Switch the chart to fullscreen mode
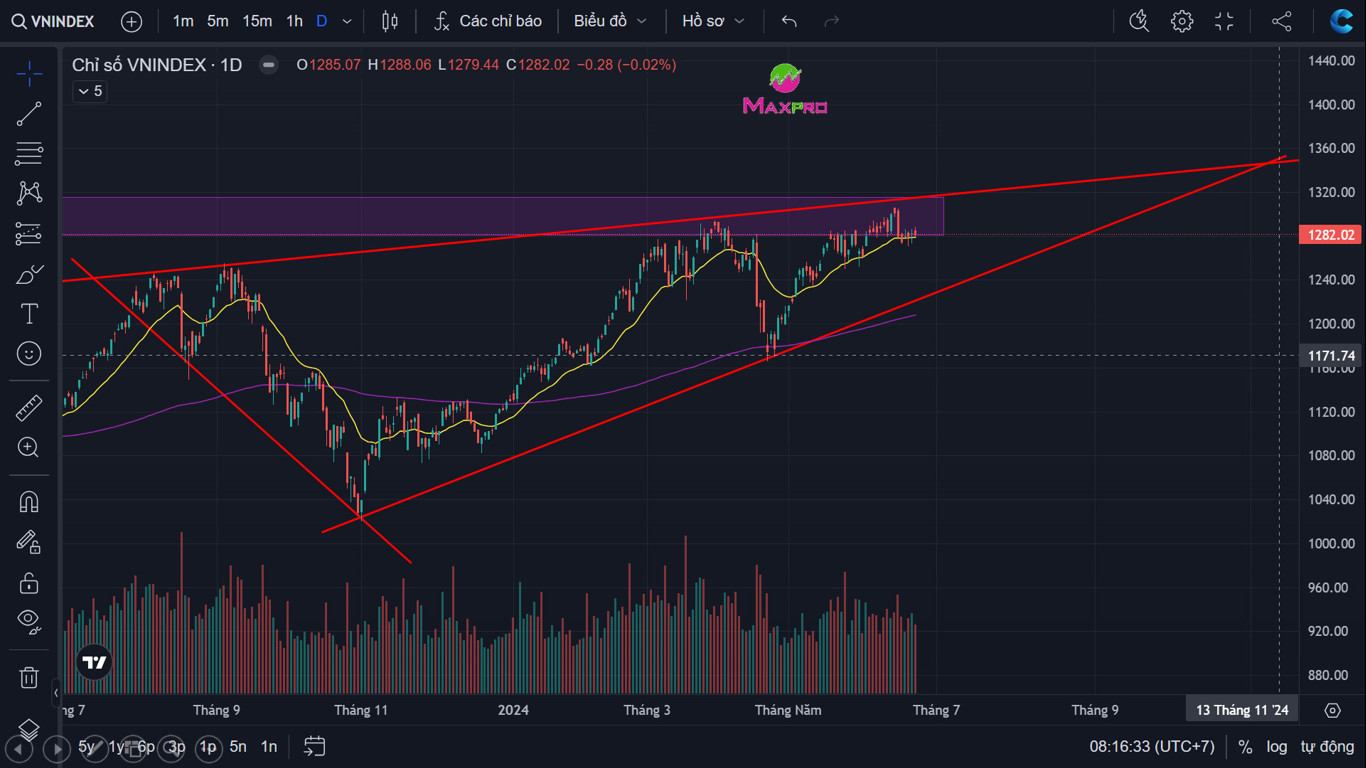 coord(1224,21)
